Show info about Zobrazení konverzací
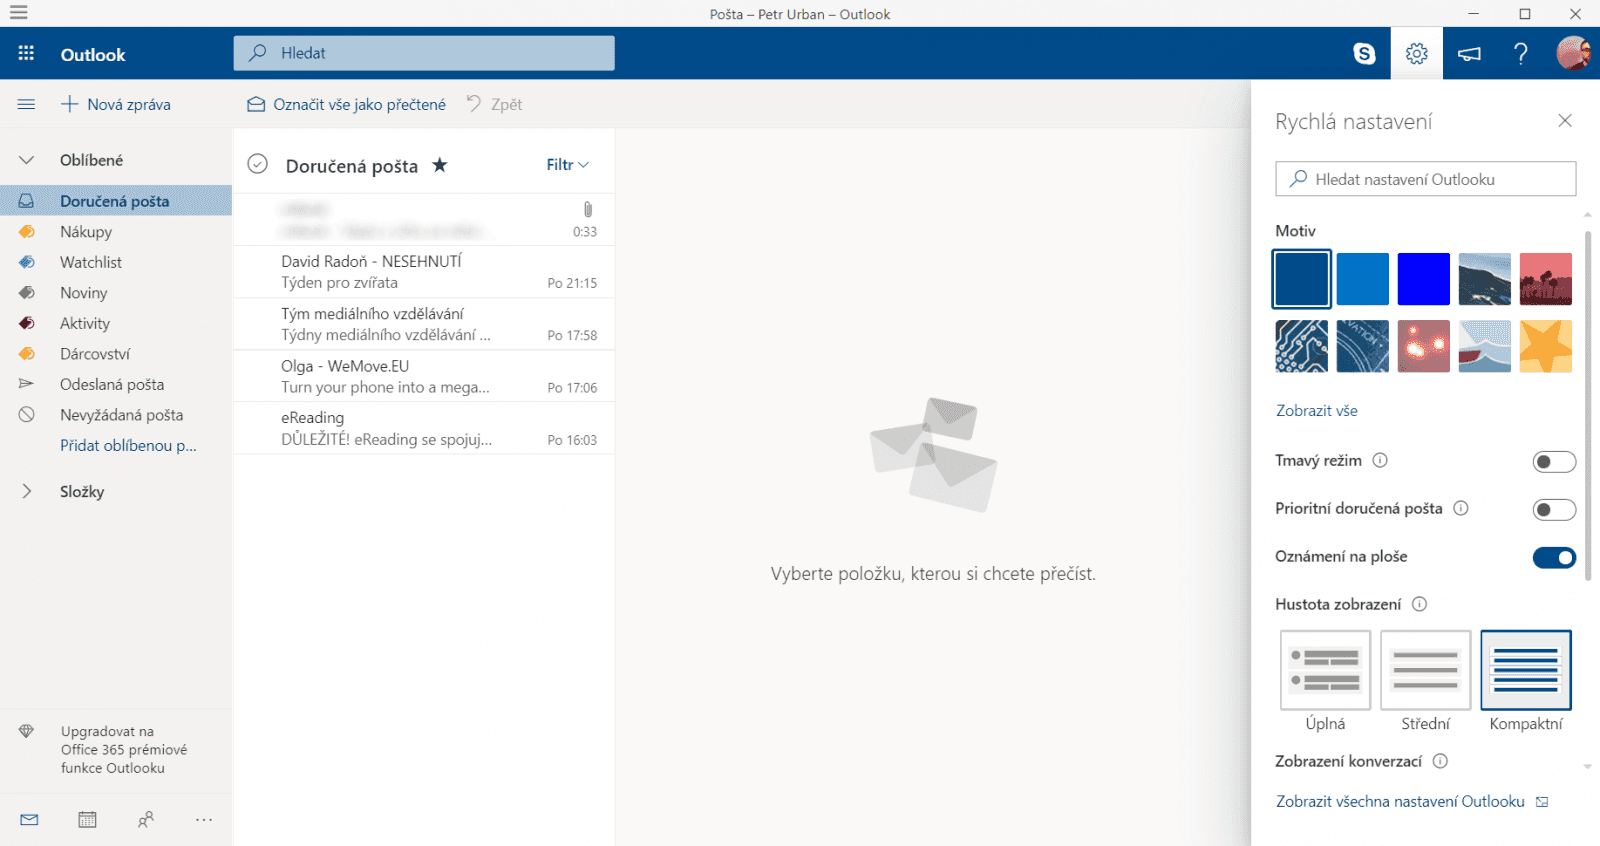This screenshot has width=1600, height=846. coord(1440,761)
